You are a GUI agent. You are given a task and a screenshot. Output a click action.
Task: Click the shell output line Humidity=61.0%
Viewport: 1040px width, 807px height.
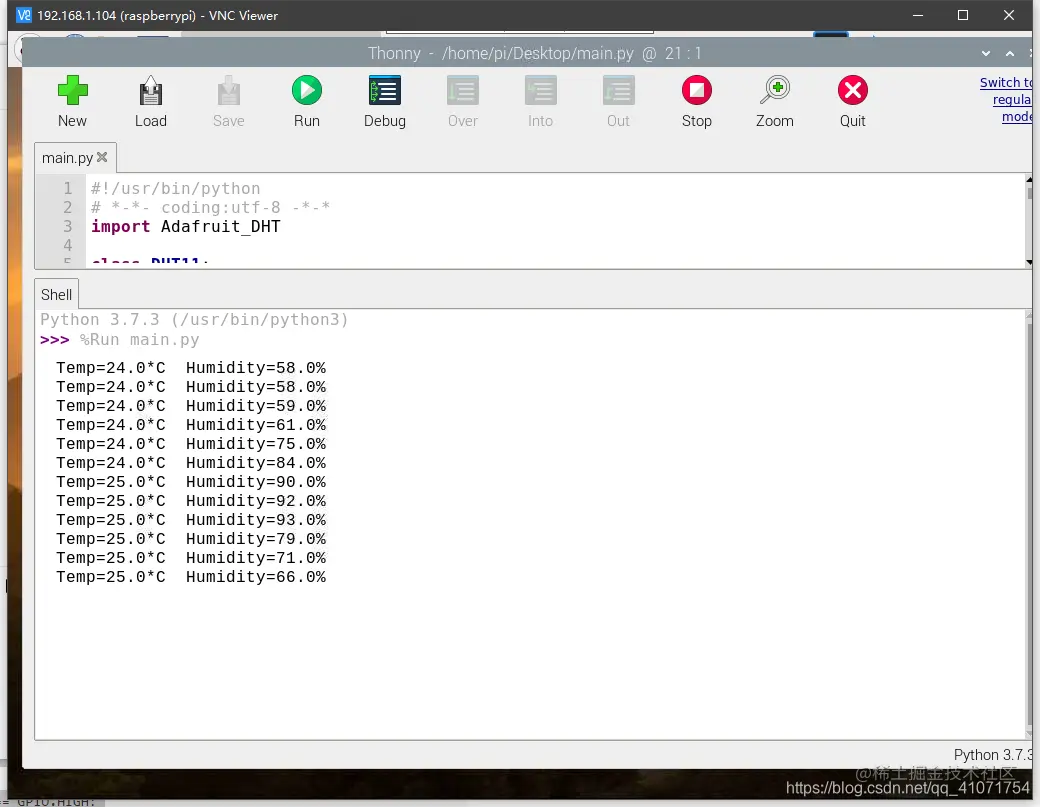[191, 425]
